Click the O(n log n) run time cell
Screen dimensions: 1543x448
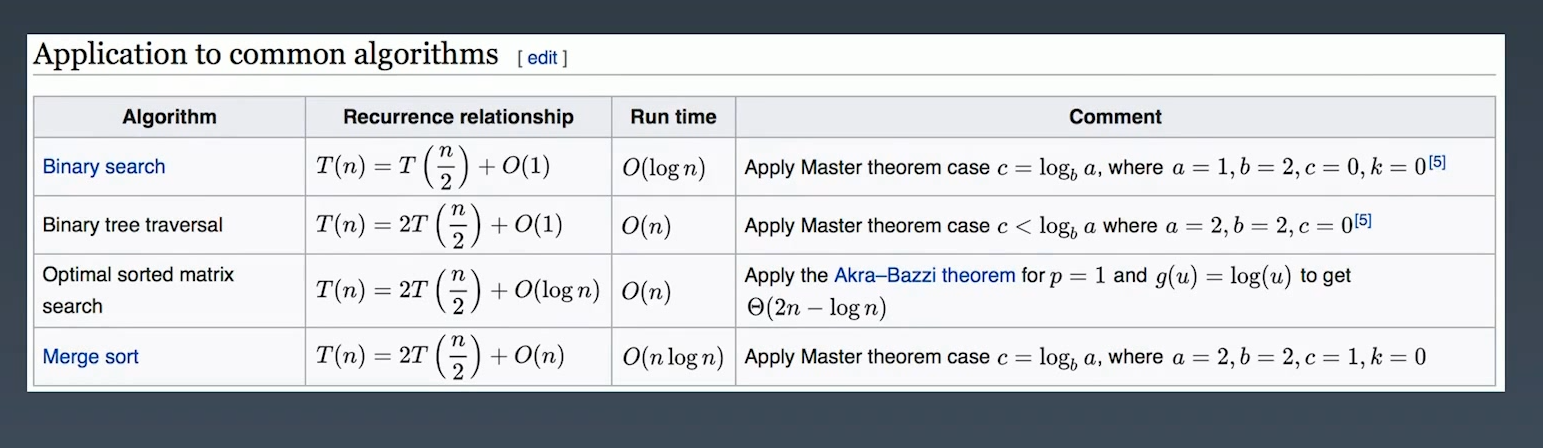click(x=673, y=357)
